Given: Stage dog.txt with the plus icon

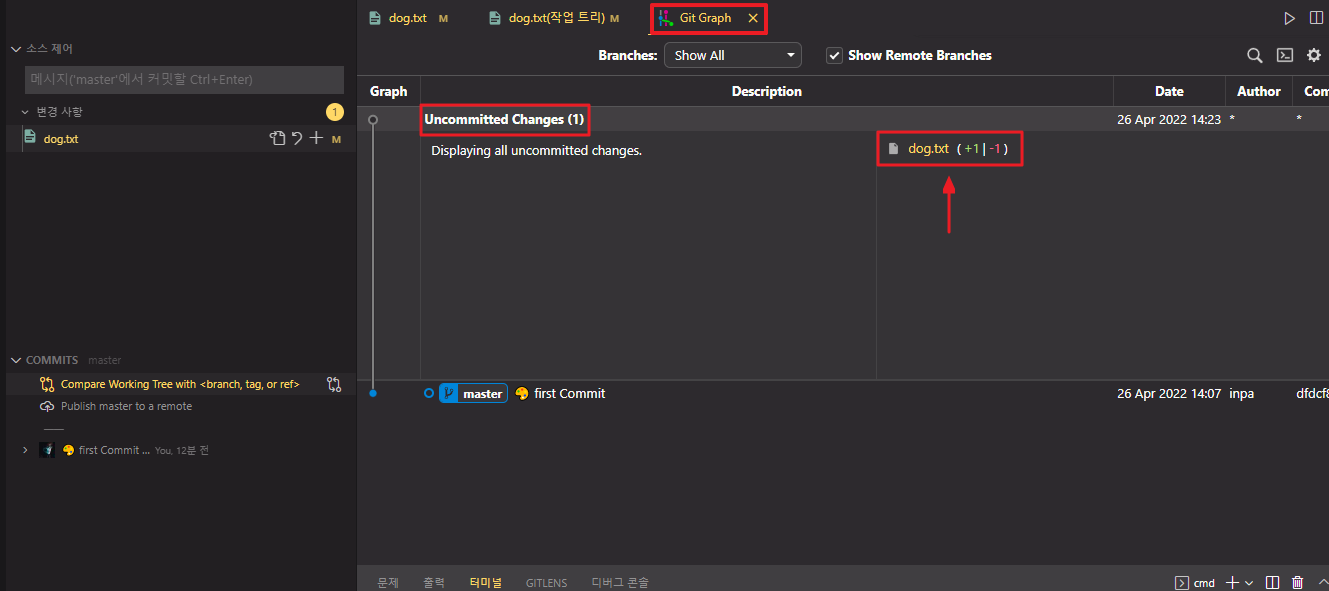Looking at the screenshot, I should pyautogui.click(x=316, y=138).
